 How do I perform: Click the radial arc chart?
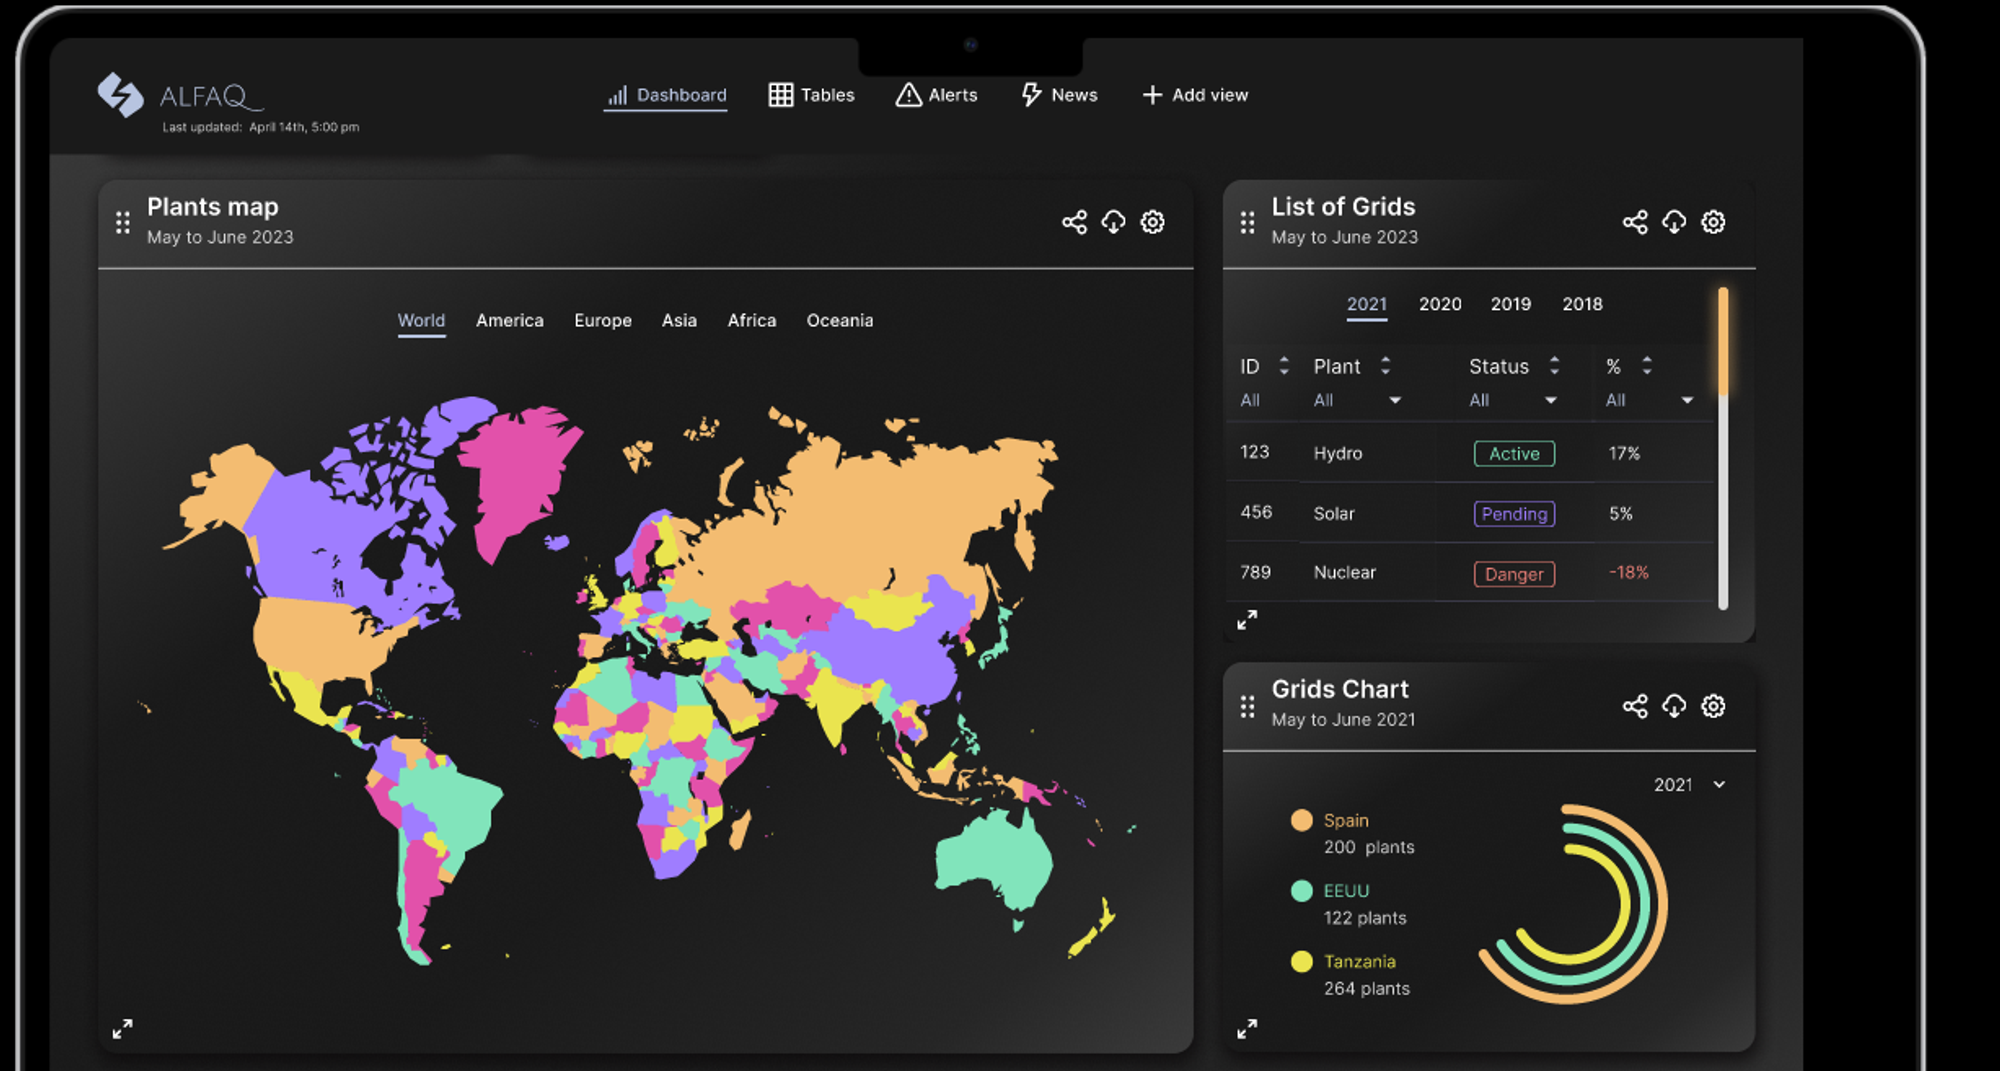[1573, 904]
